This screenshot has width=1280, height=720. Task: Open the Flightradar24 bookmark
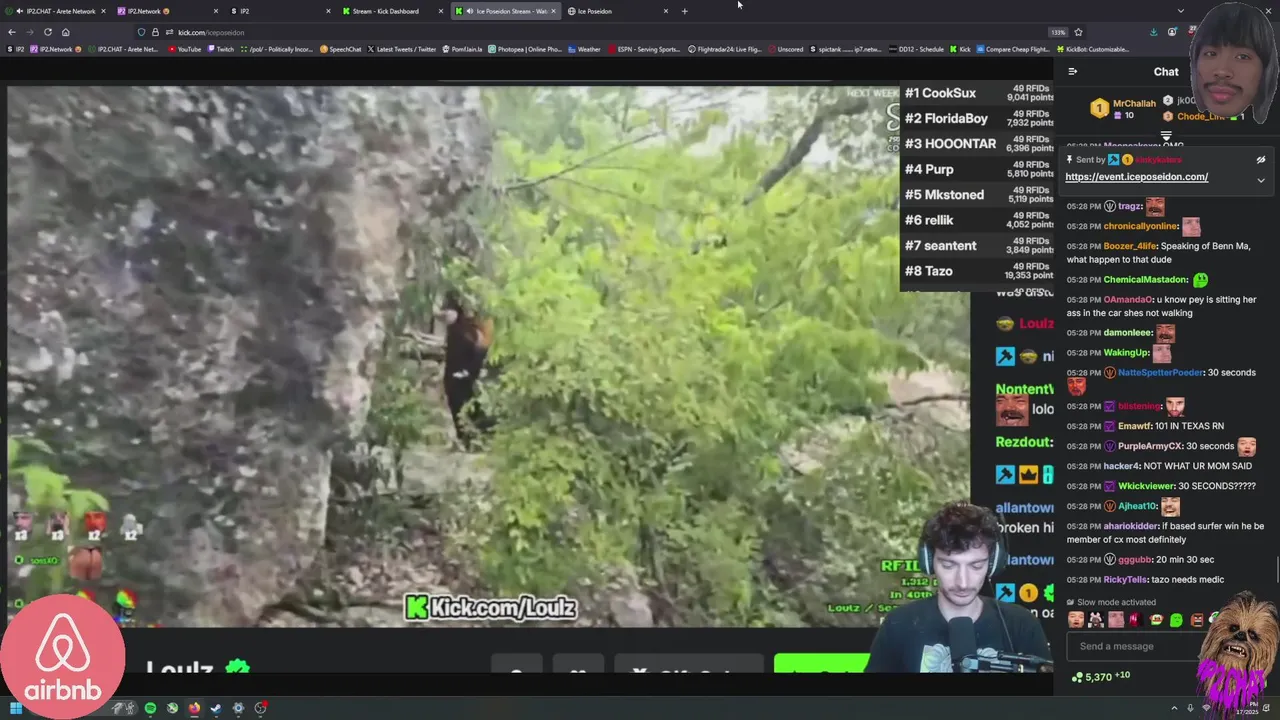[x=725, y=49]
